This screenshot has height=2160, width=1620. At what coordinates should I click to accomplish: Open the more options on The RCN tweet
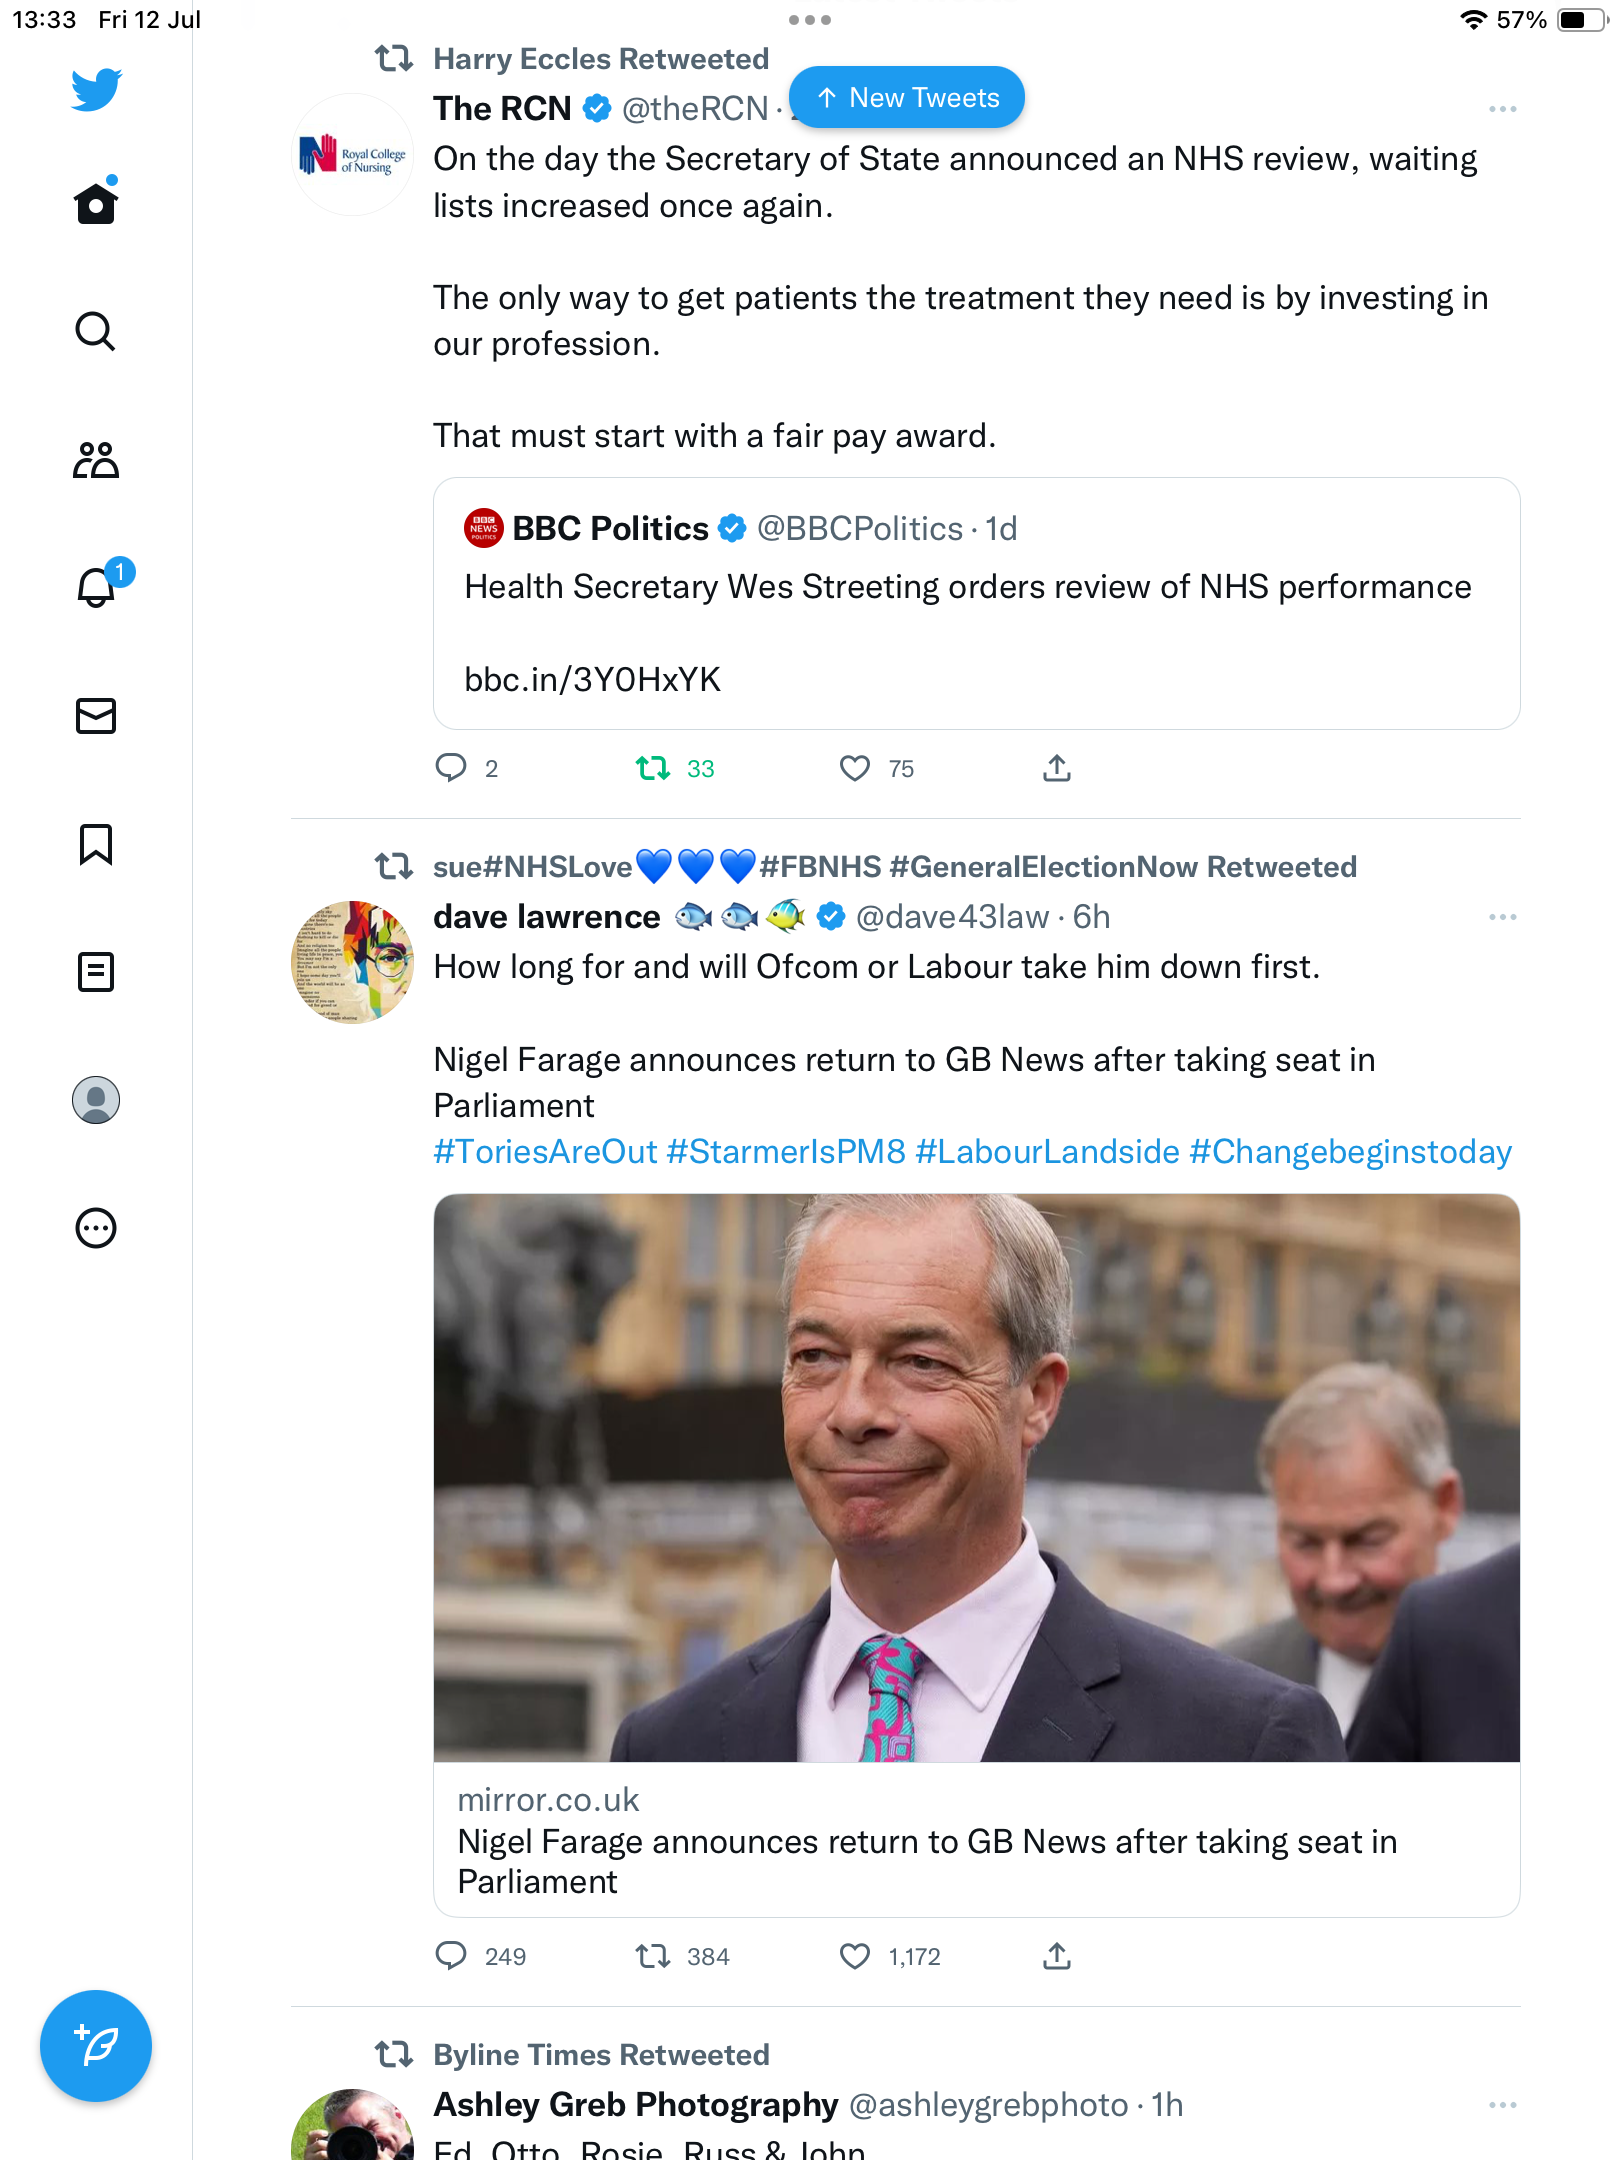click(1502, 109)
